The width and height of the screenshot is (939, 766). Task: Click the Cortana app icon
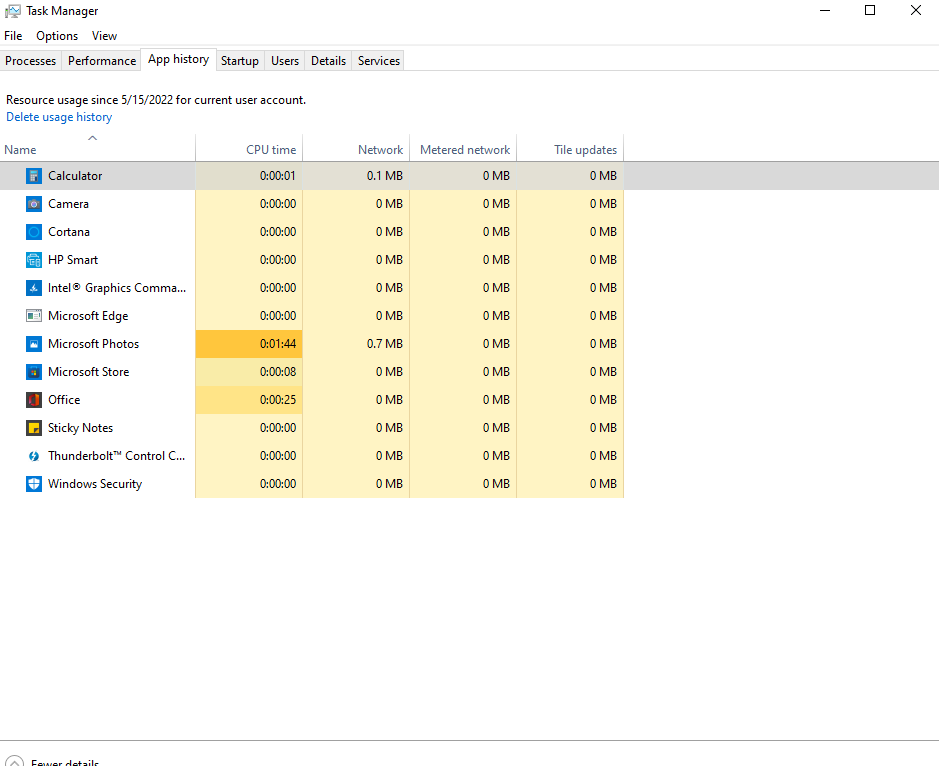34,232
